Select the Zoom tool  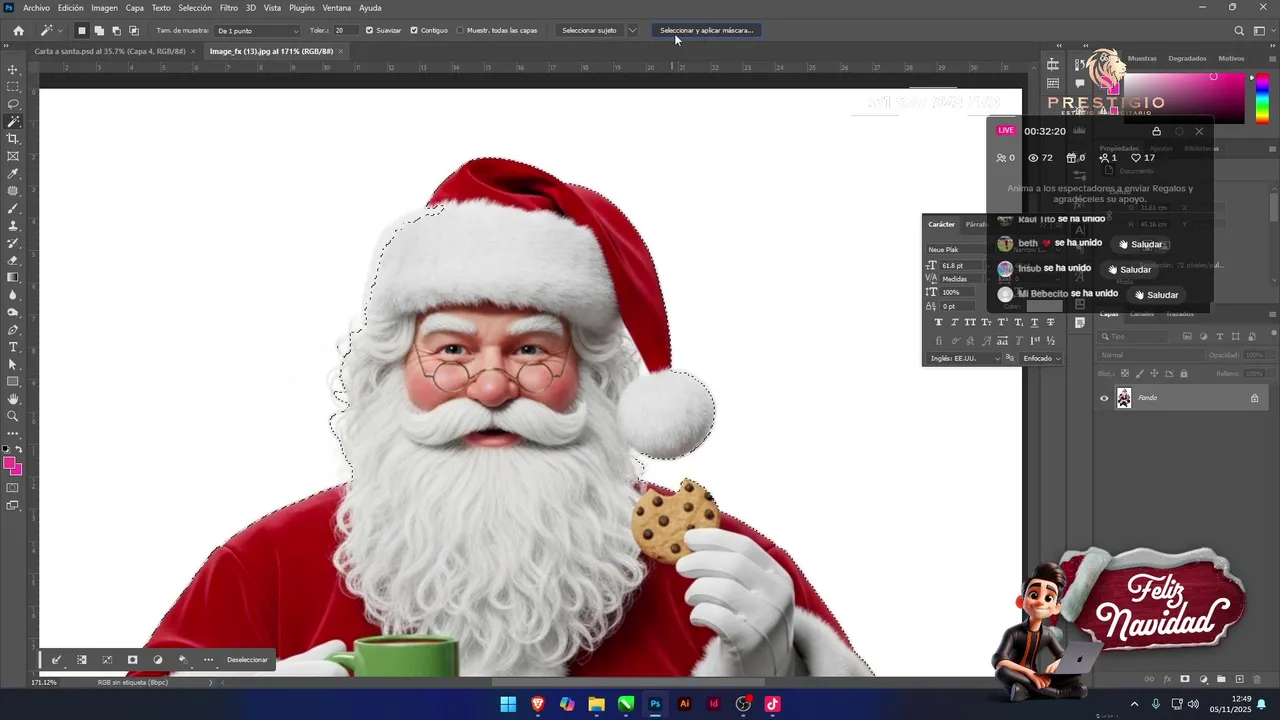pyautogui.click(x=13, y=416)
